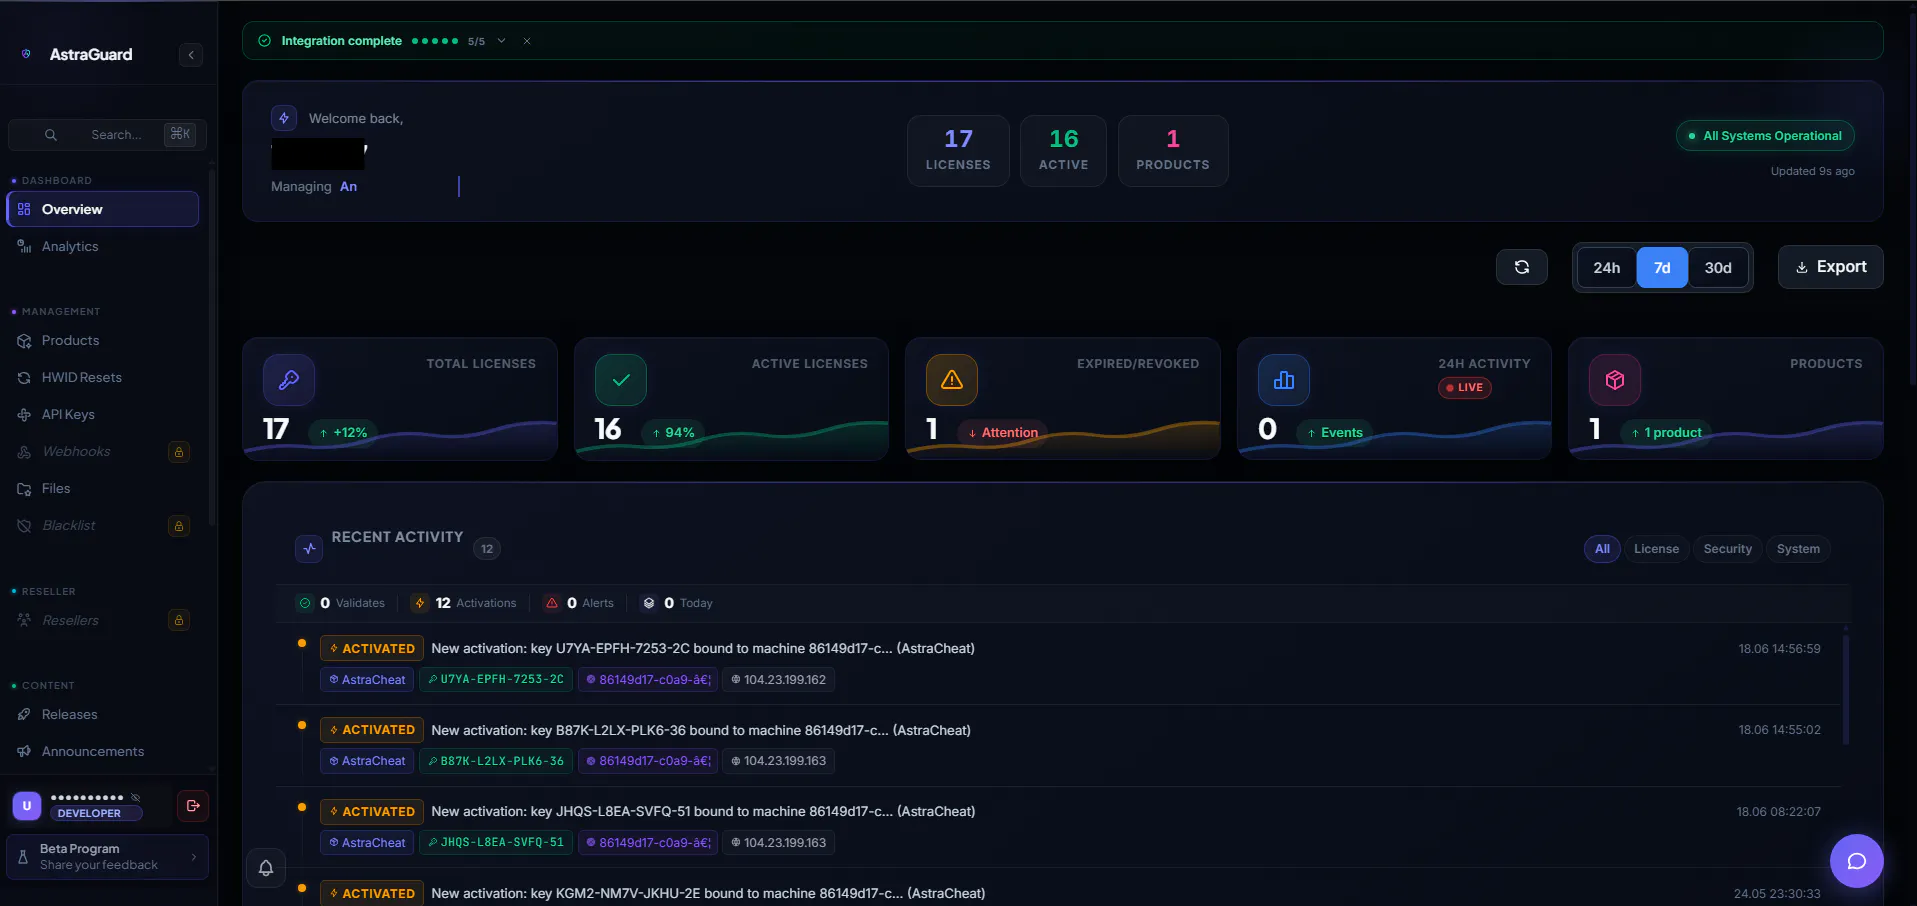Click the key icon on Total Licenses card

click(x=289, y=380)
